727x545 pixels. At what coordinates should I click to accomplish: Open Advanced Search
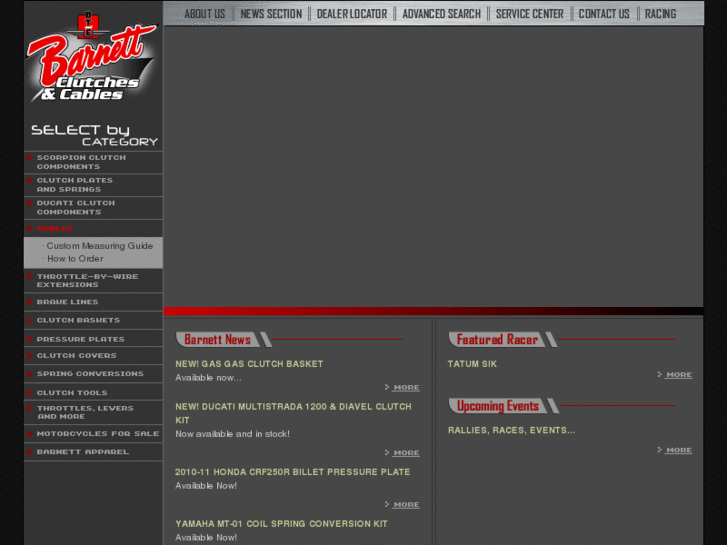441,14
